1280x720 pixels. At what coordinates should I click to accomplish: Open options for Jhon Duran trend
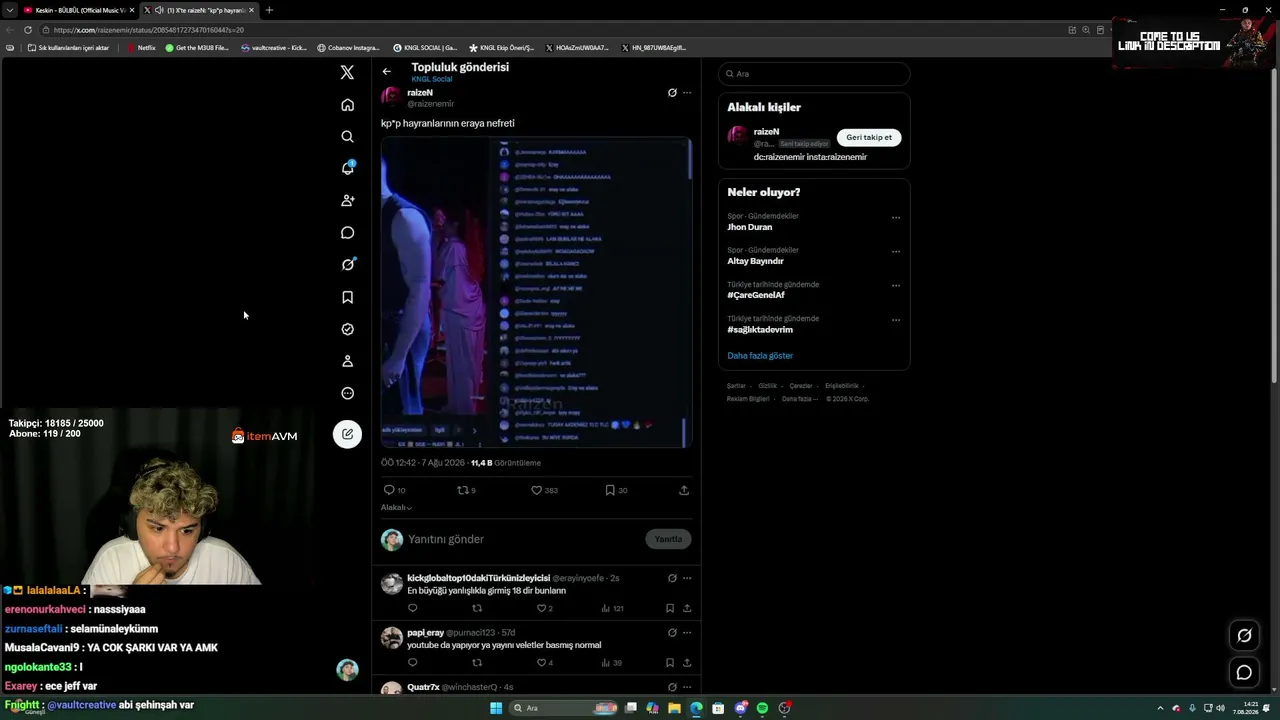[x=896, y=217]
